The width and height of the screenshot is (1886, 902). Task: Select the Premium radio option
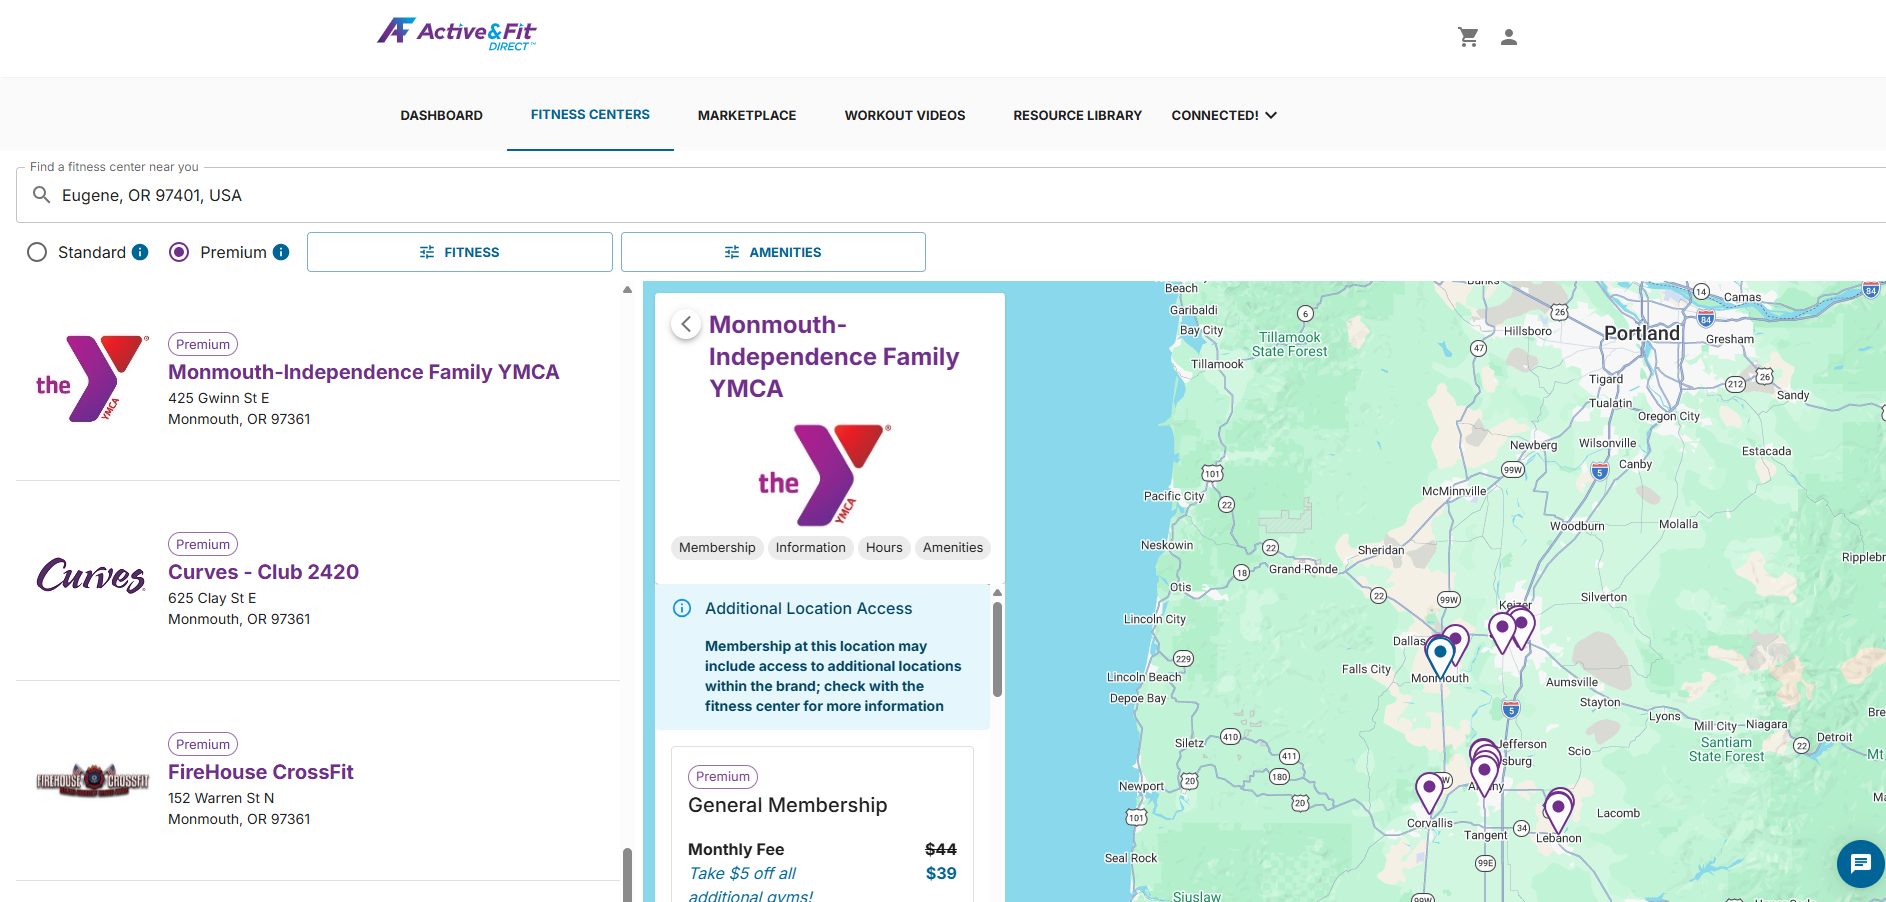pos(179,252)
